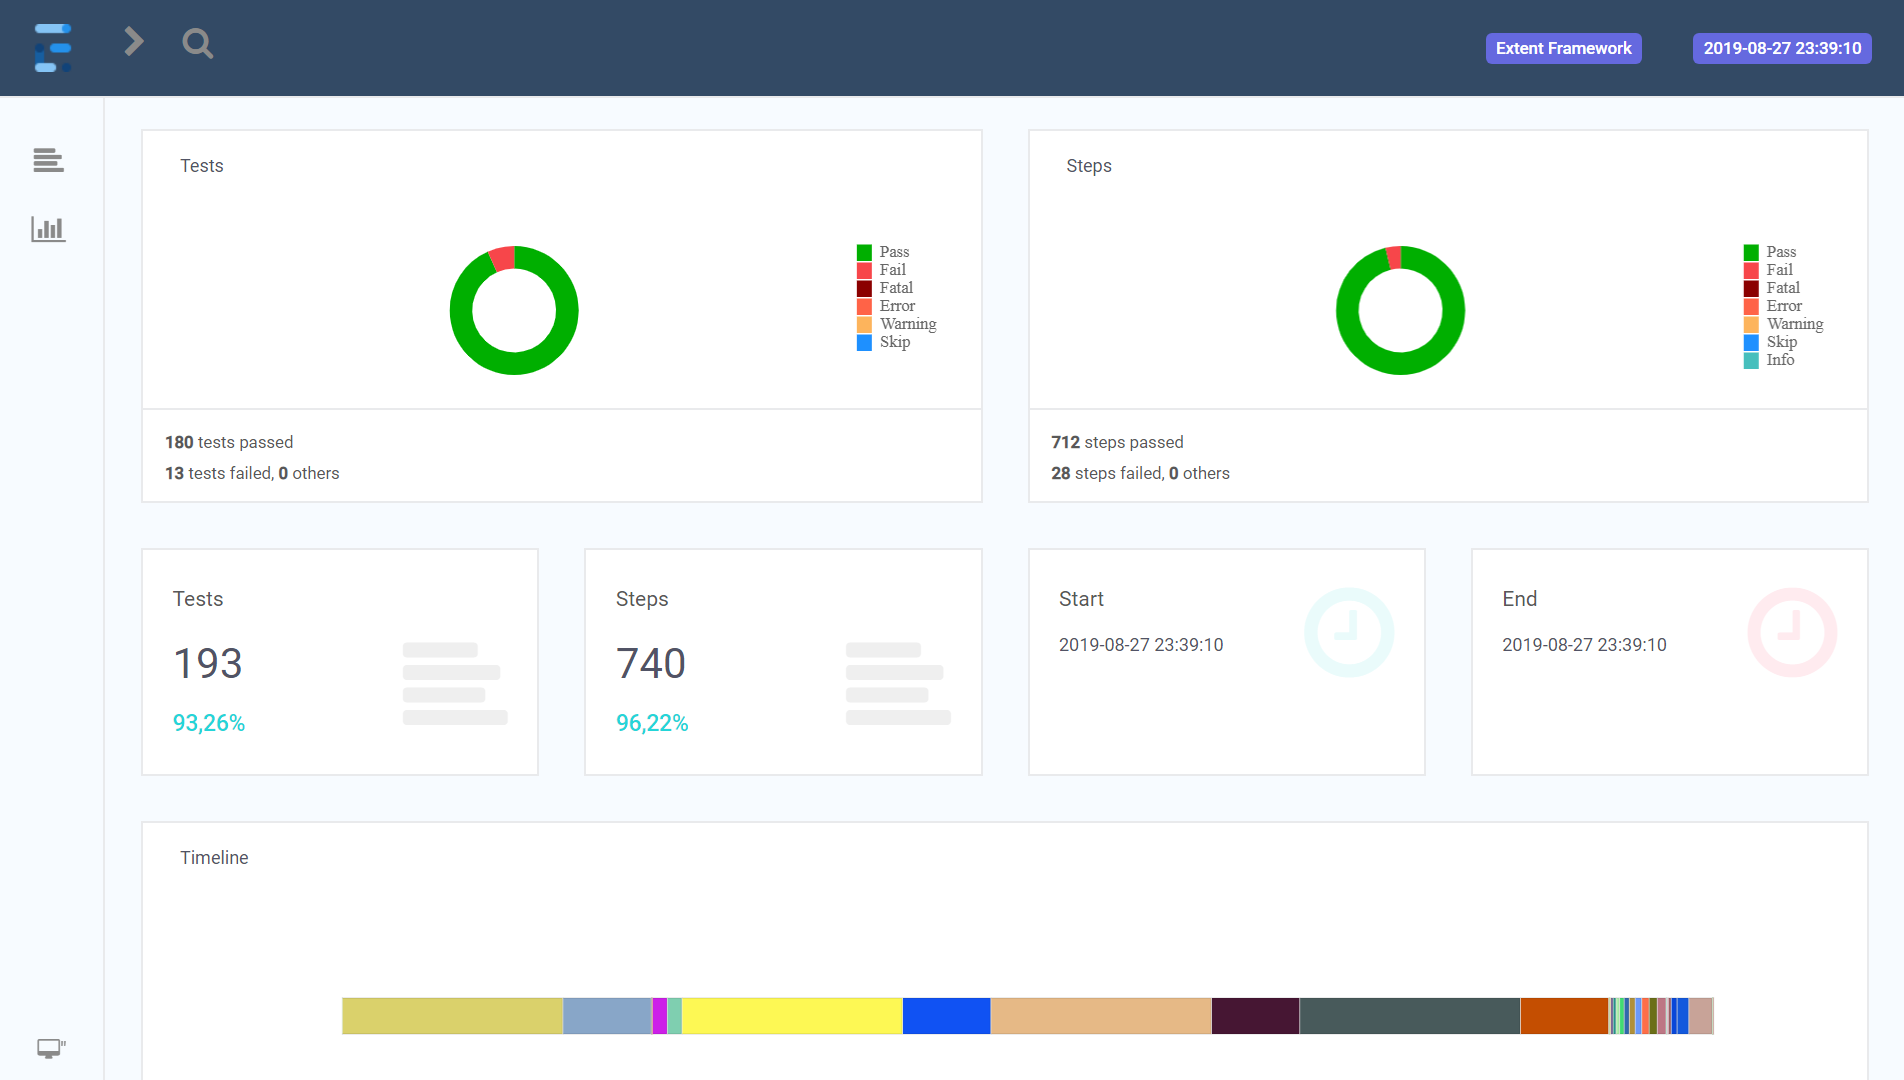This screenshot has height=1080, width=1904.
Task: Click the peach tan timeline segment
Action: [x=1101, y=1016]
